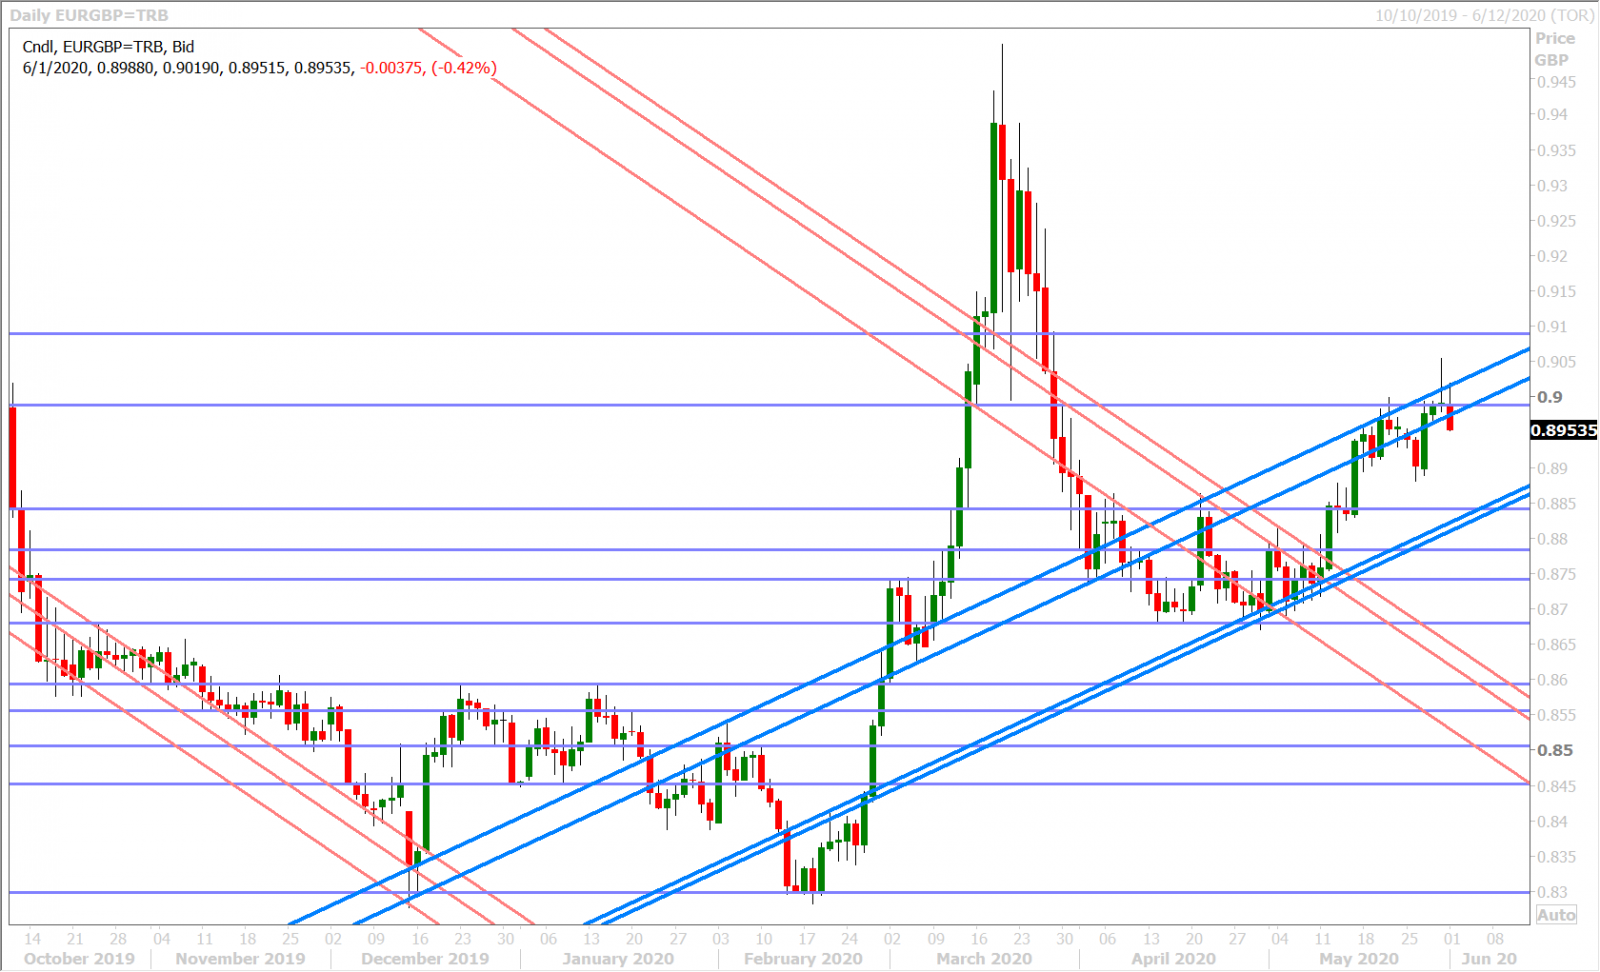Click the 0.88 price axis label
Viewport: 1600px width, 972px height.
click(1553, 539)
